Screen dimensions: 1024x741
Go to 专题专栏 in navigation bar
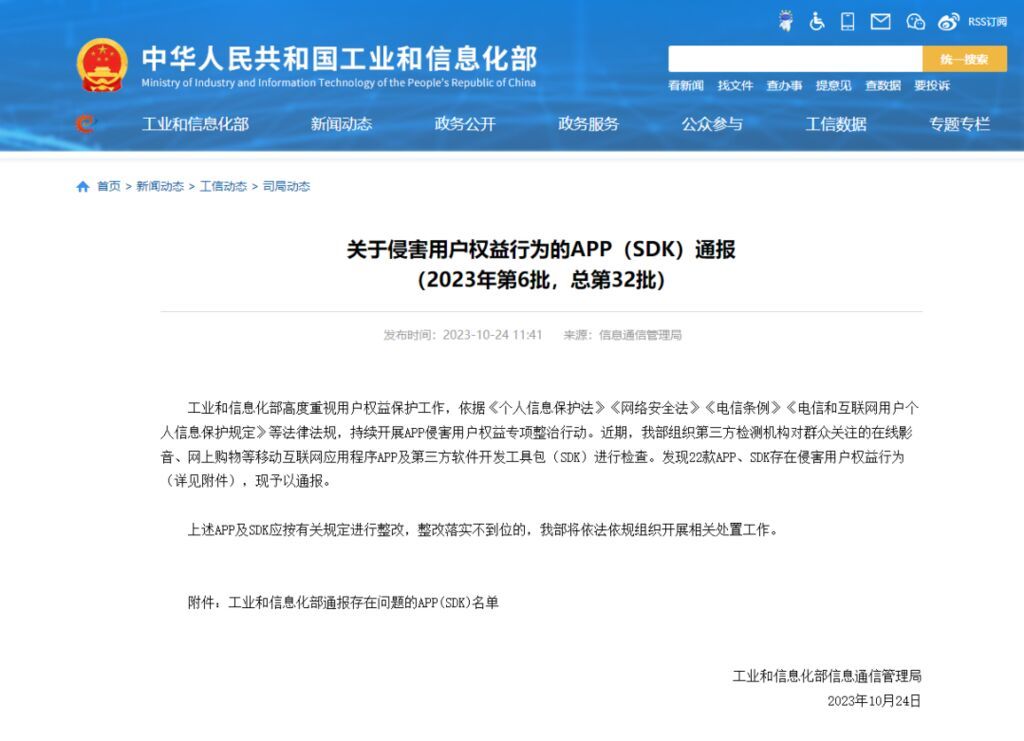(959, 124)
